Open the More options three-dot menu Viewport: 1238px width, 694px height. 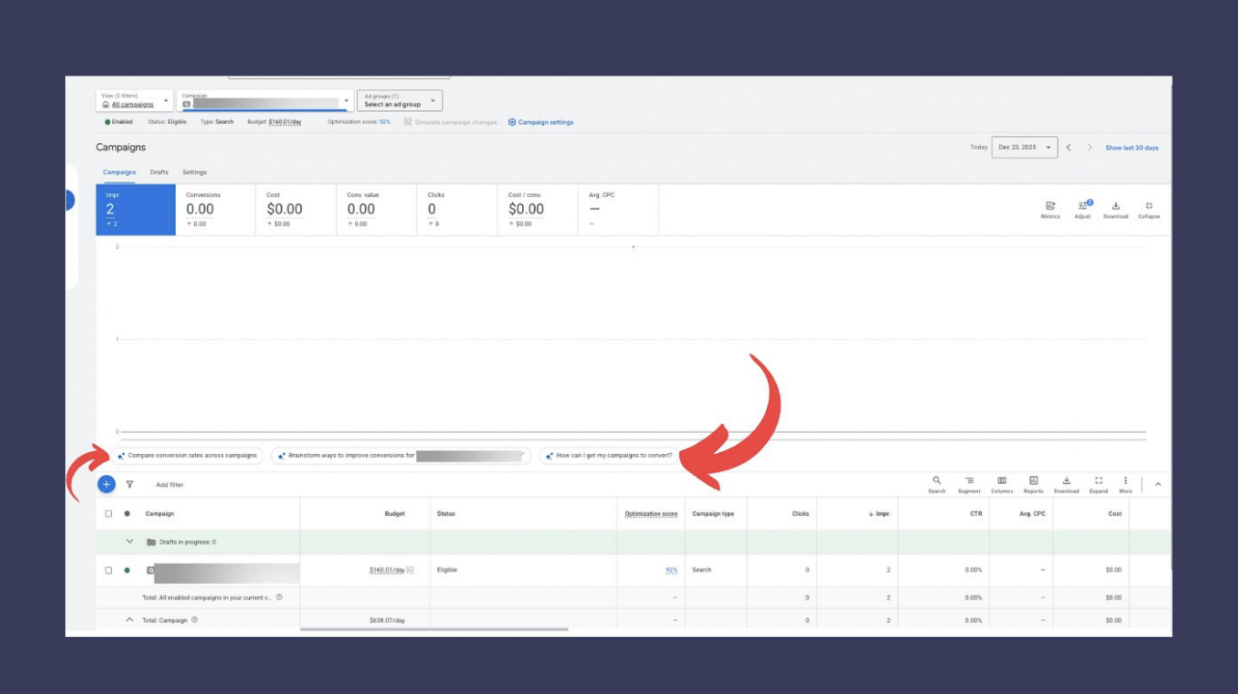point(1125,484)
